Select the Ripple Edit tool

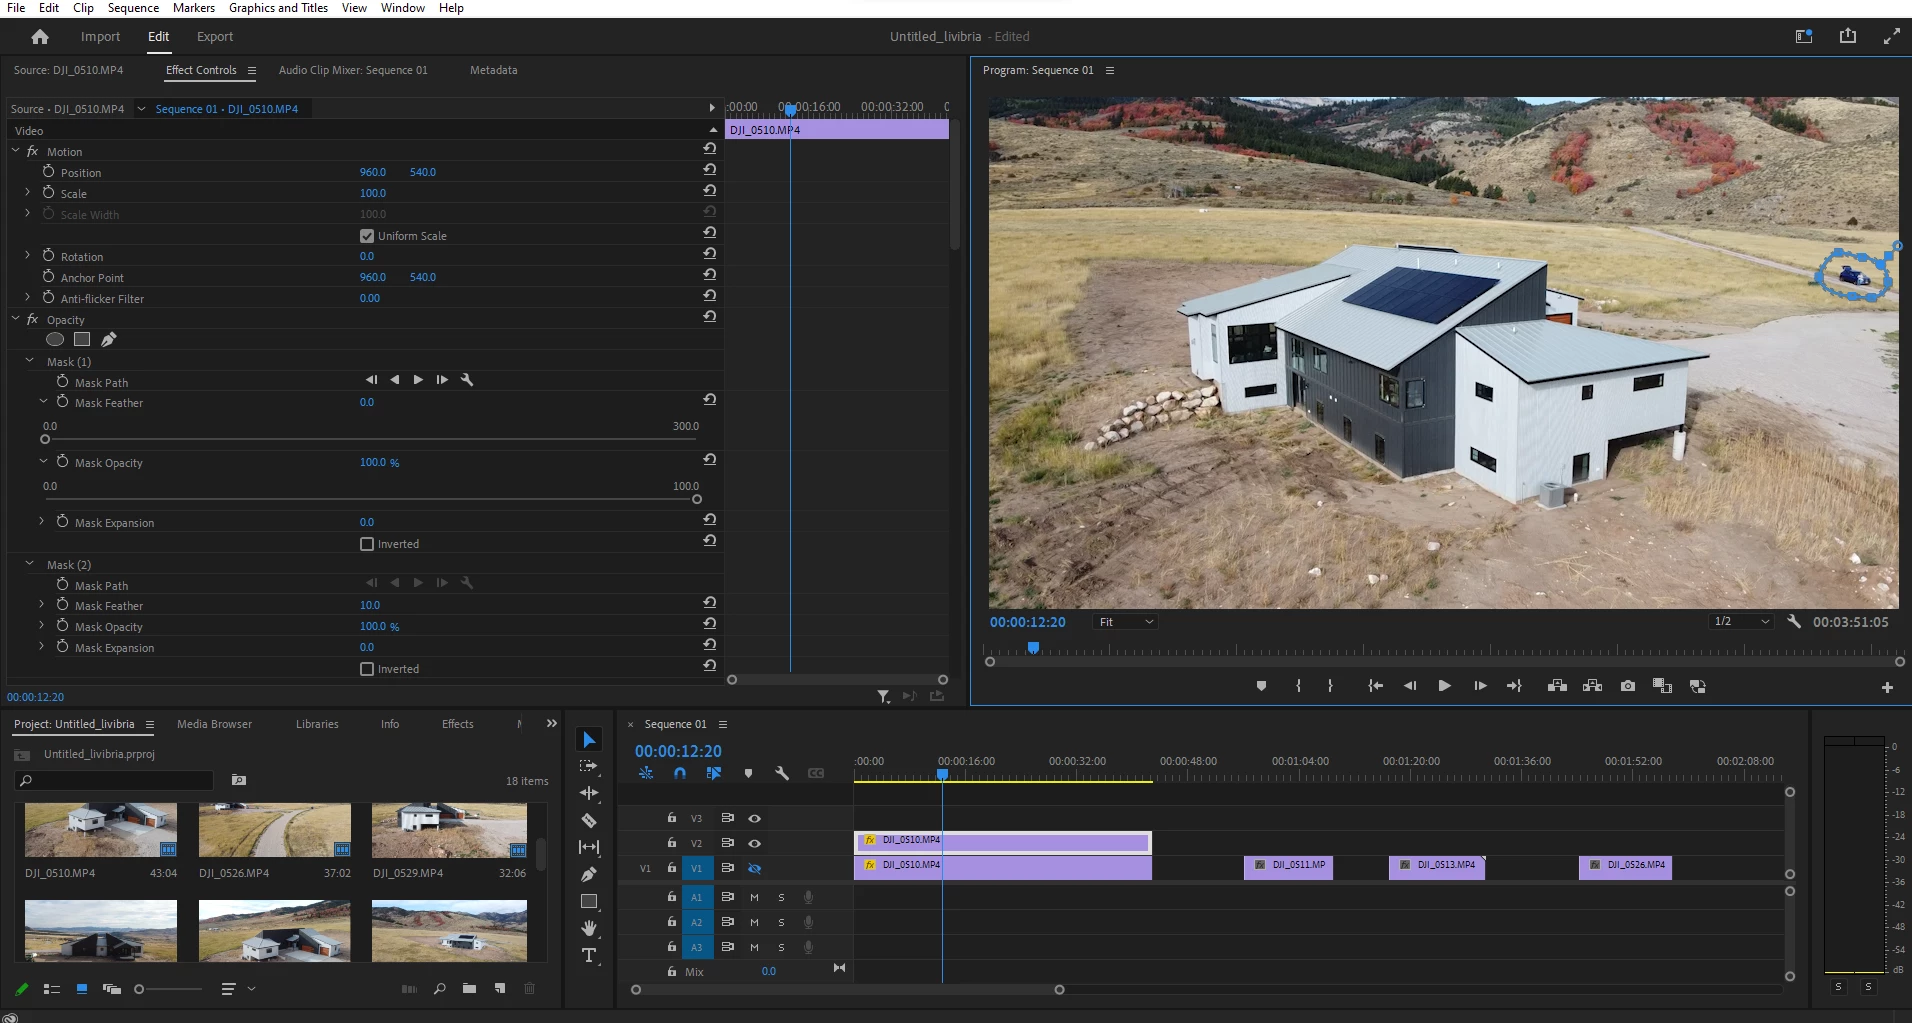pos(589,793)
